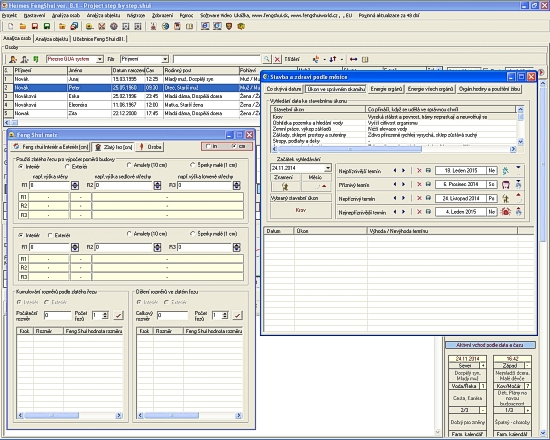Click the red checkmark next to Celkový rozměr
This screenshot has height=440, width=550.
237,315
